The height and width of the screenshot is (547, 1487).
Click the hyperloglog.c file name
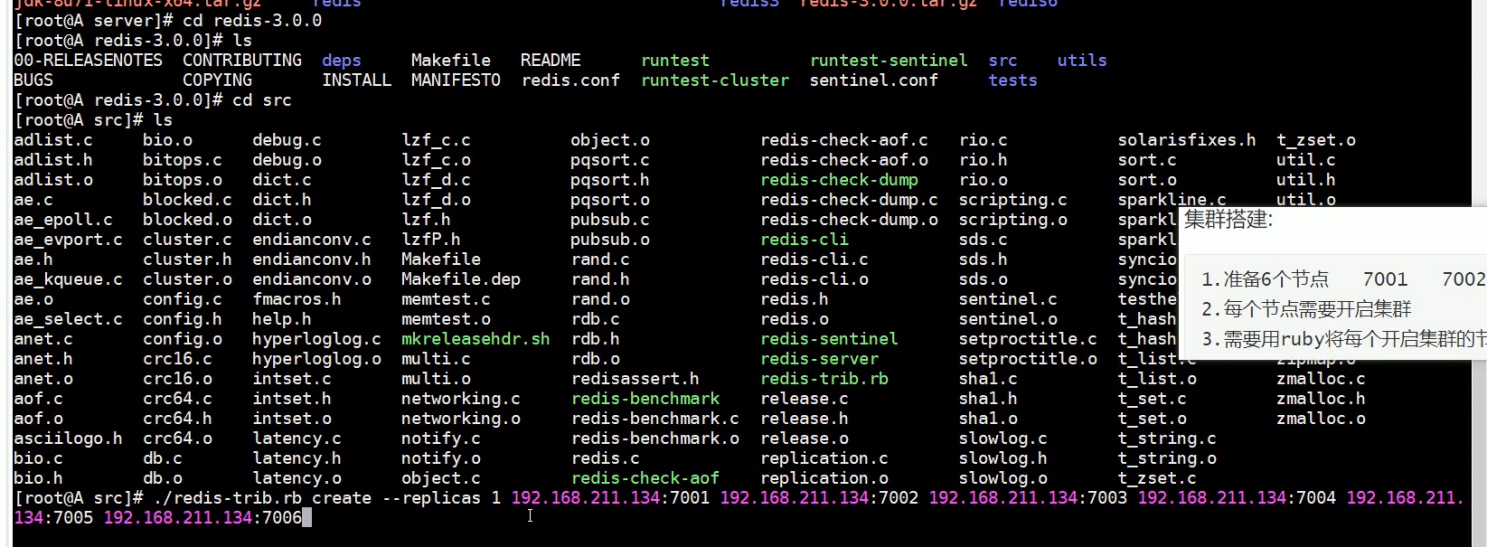[316, 339]
